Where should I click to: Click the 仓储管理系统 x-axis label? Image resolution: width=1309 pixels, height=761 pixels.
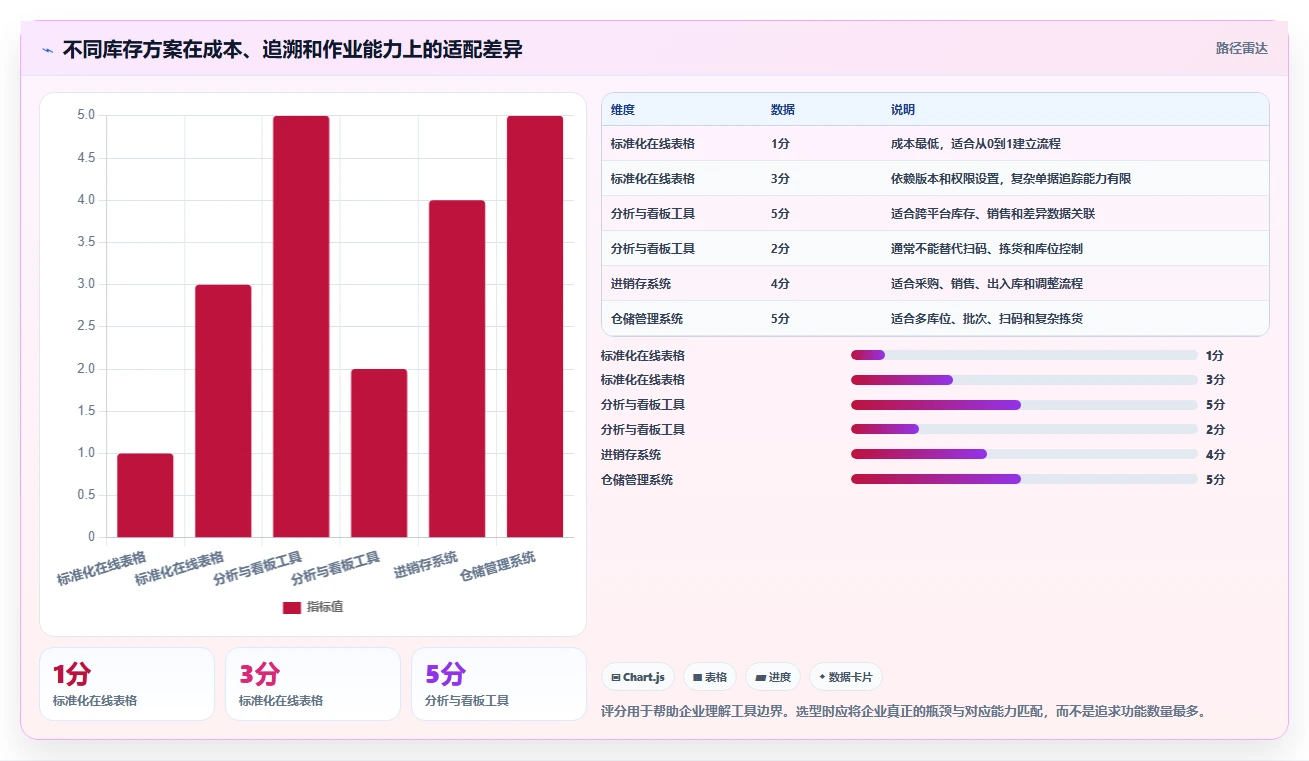click(x=497, y=566)
